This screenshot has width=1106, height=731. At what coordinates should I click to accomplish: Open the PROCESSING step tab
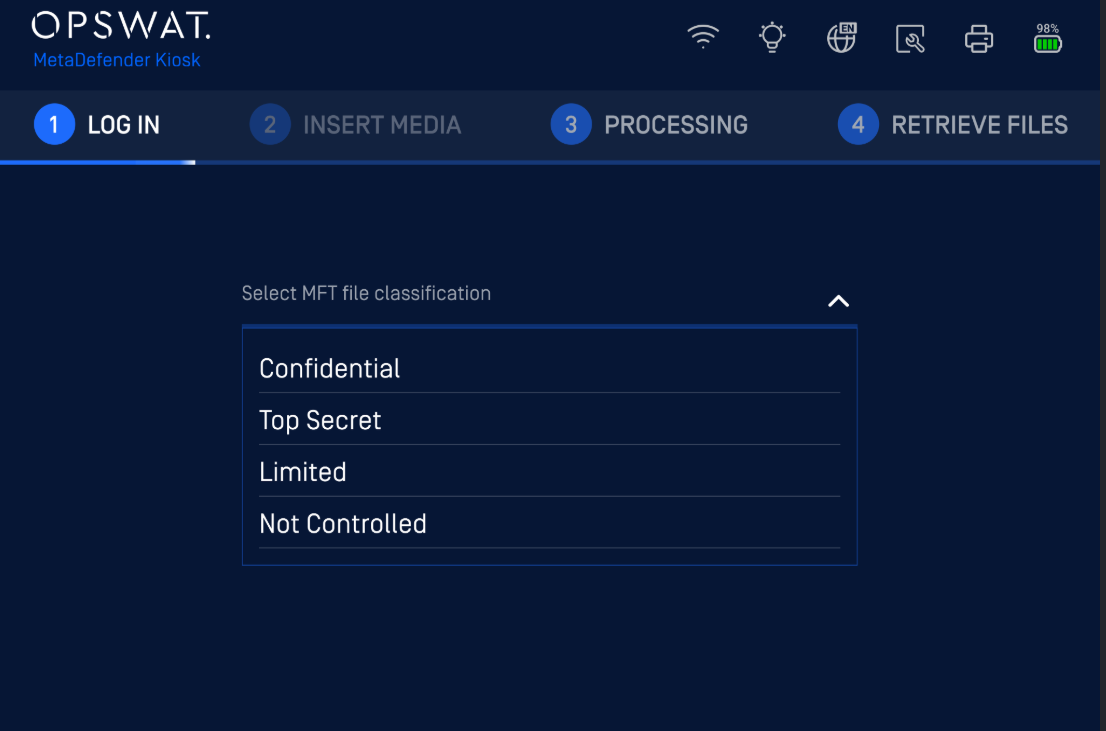pyautogui.click(x=676, y=125)
